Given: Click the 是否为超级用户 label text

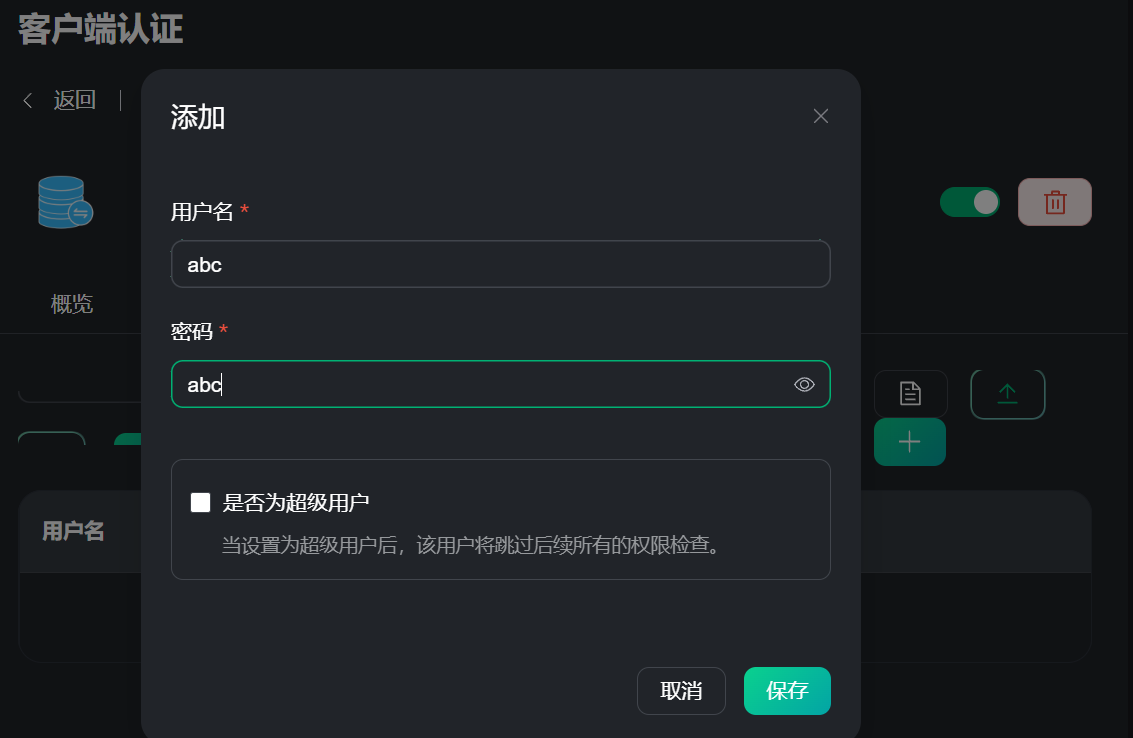Looking at the screenshot, I should tap(296, 502).
